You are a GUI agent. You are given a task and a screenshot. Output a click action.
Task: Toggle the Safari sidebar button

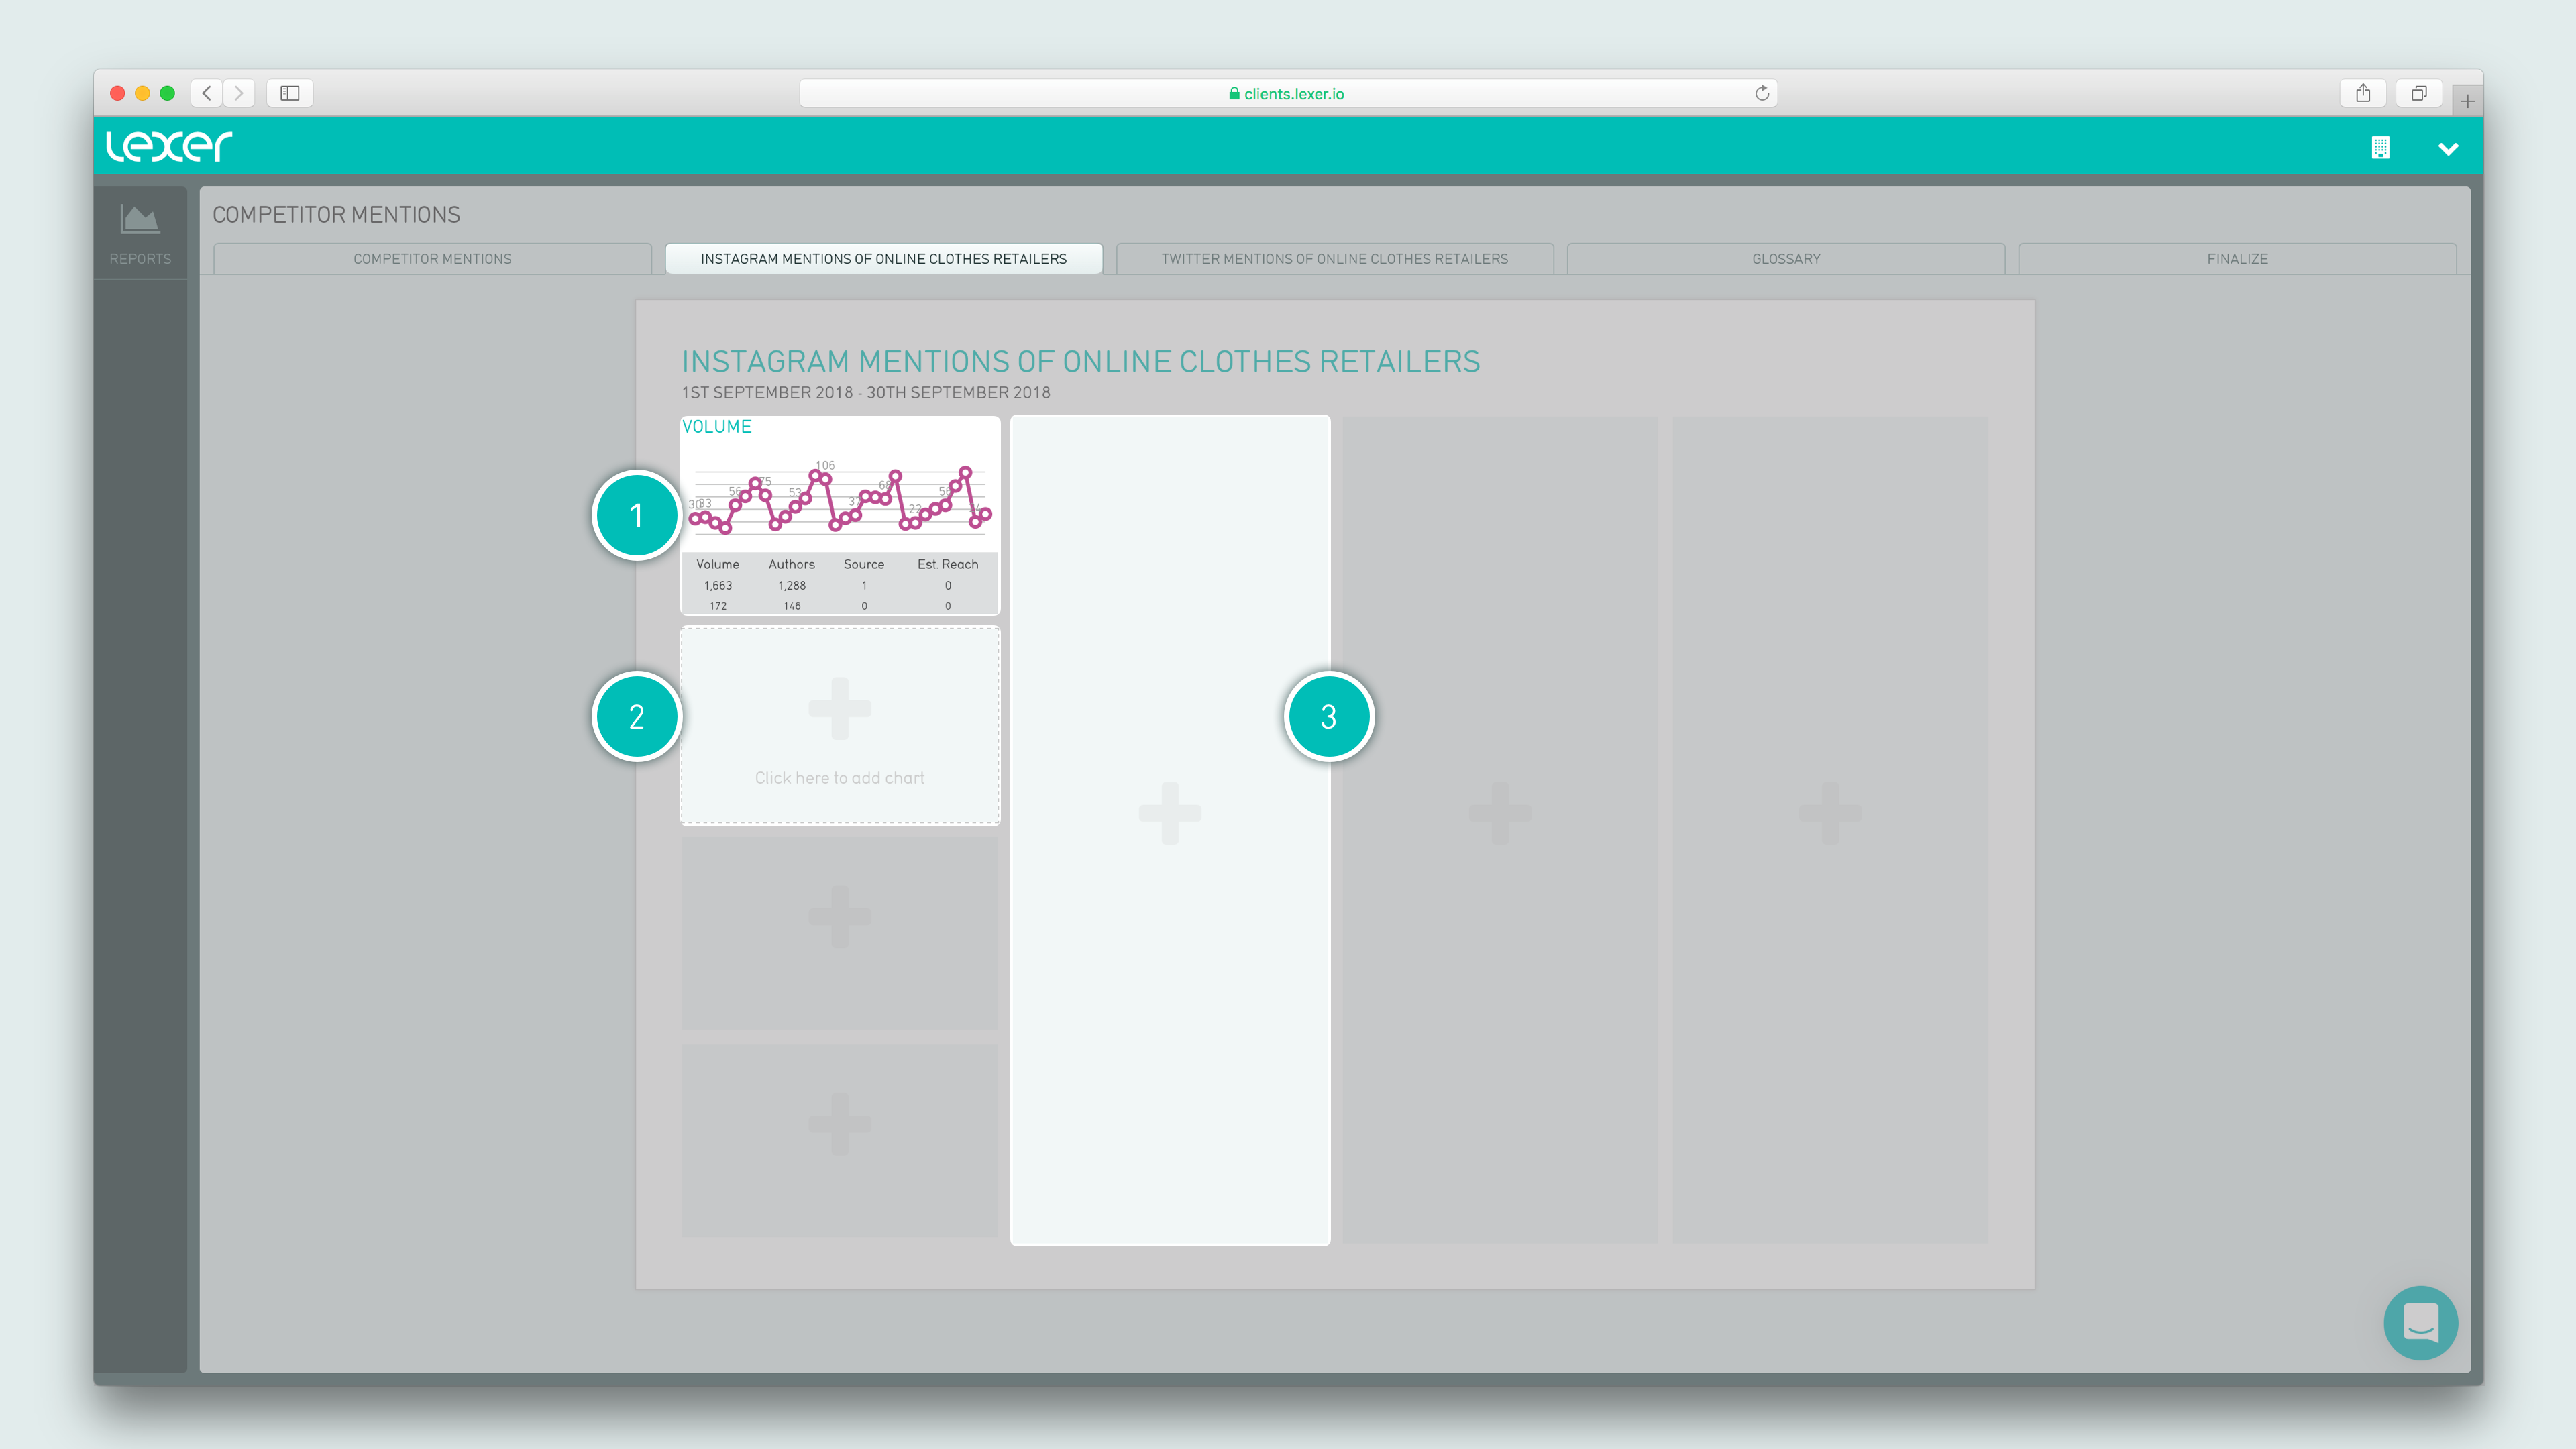(x=290, y=93)
